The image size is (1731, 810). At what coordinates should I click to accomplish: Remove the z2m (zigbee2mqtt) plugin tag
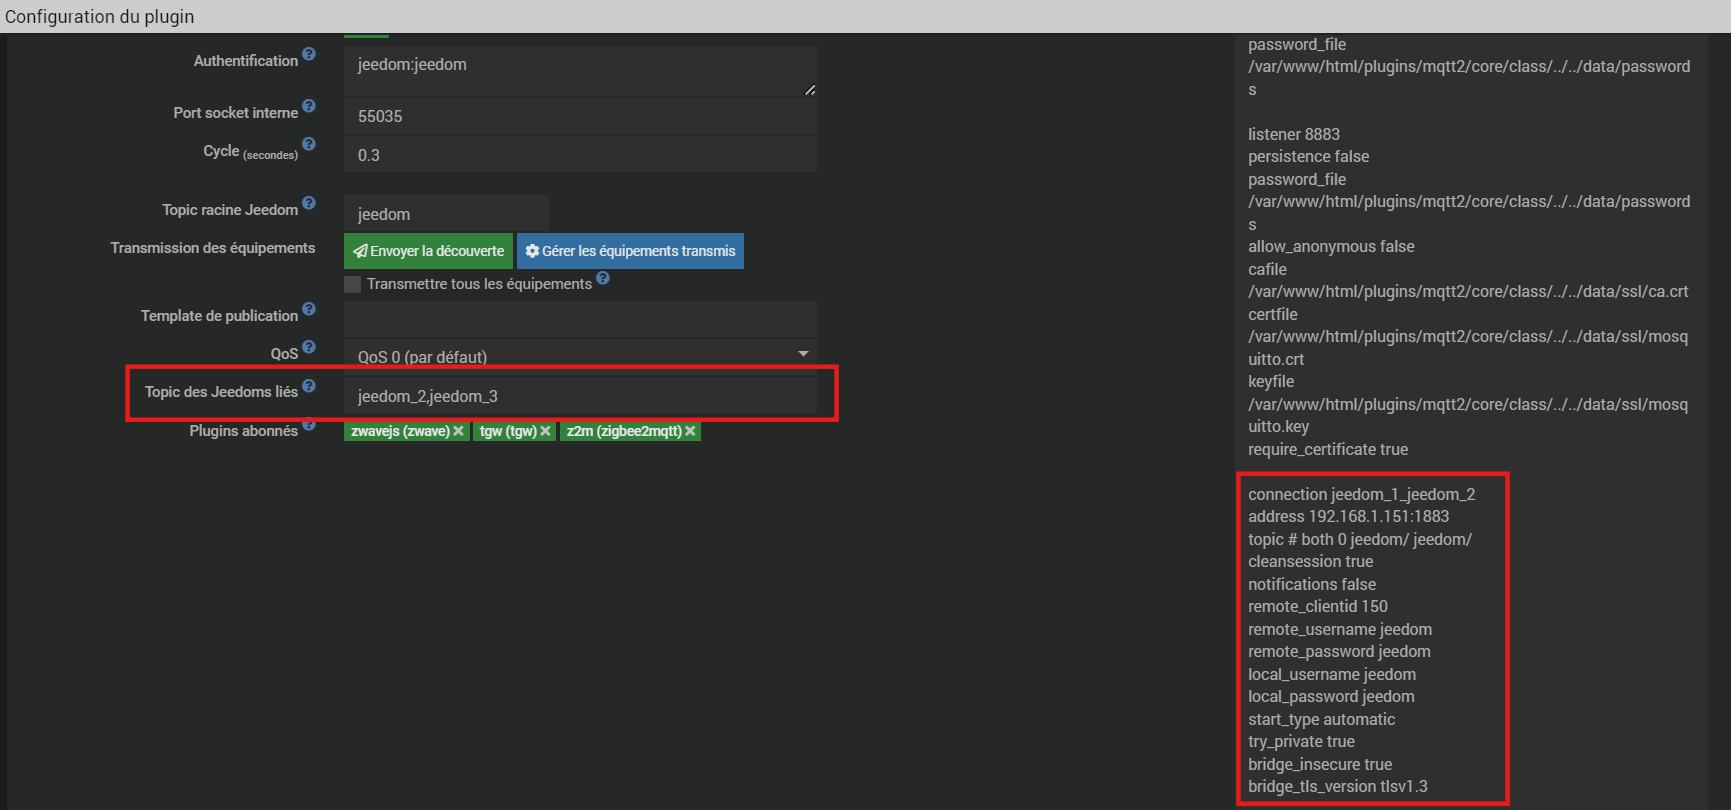click(690, 431)
